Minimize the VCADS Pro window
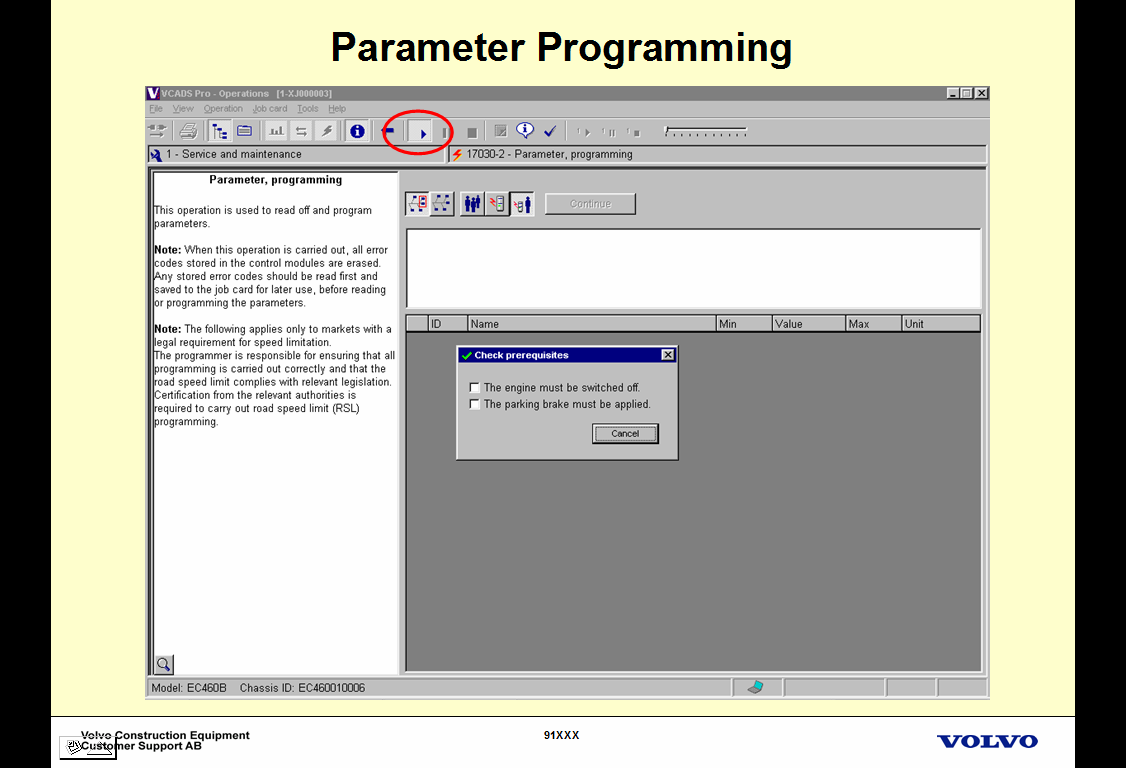The height and width of the screenshot is (768, 1126). 953,93
